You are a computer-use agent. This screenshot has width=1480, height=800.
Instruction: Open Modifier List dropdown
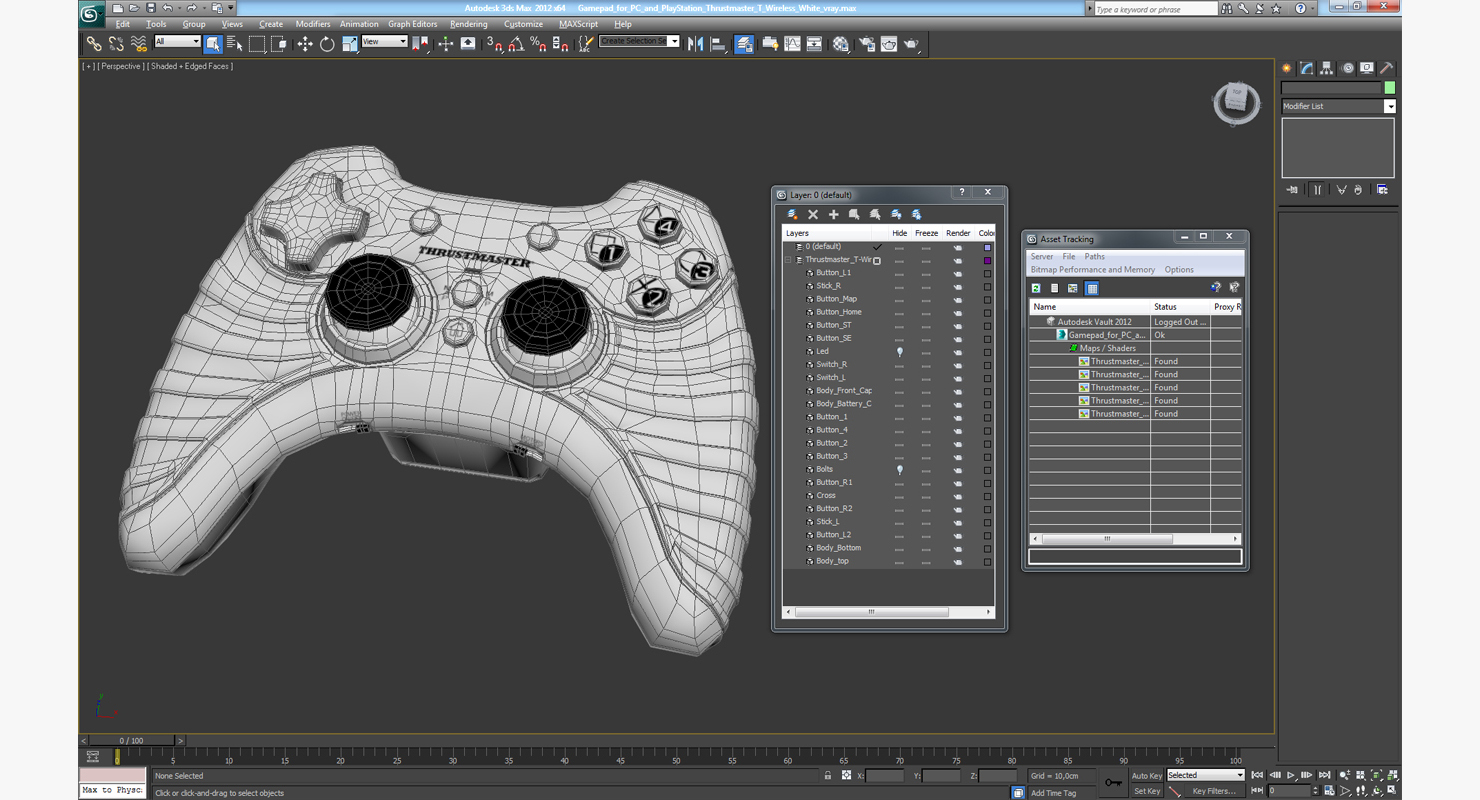pyautogui.click(x=1338, y=106)
